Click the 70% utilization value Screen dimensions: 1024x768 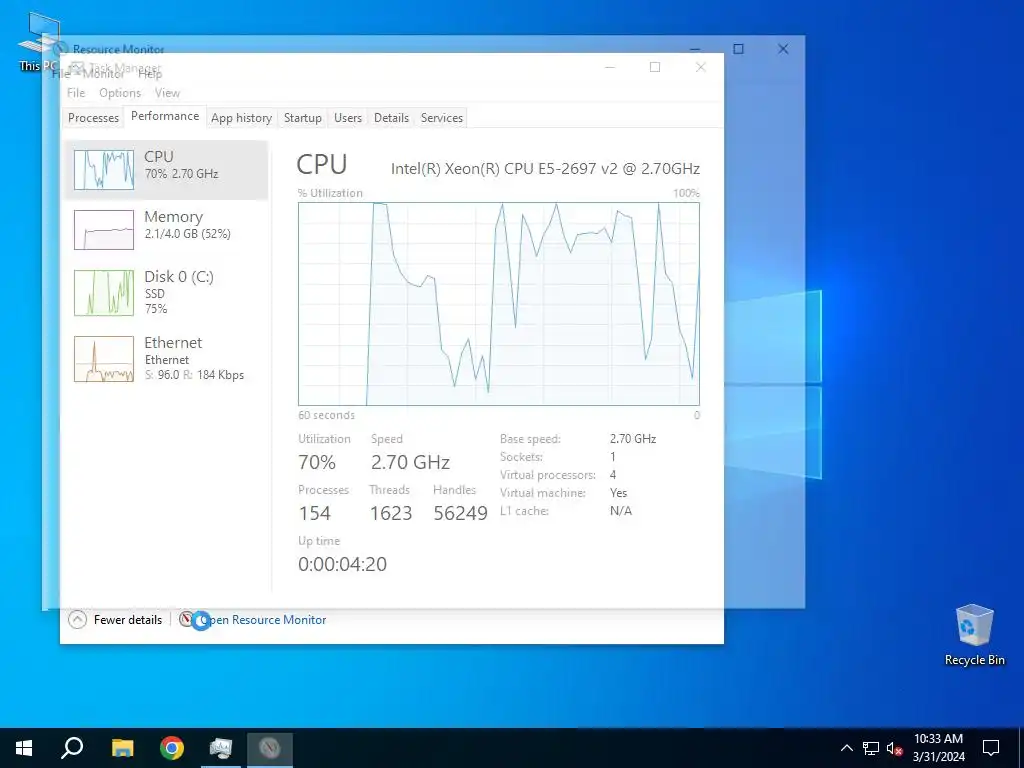(x=317, y=462)
